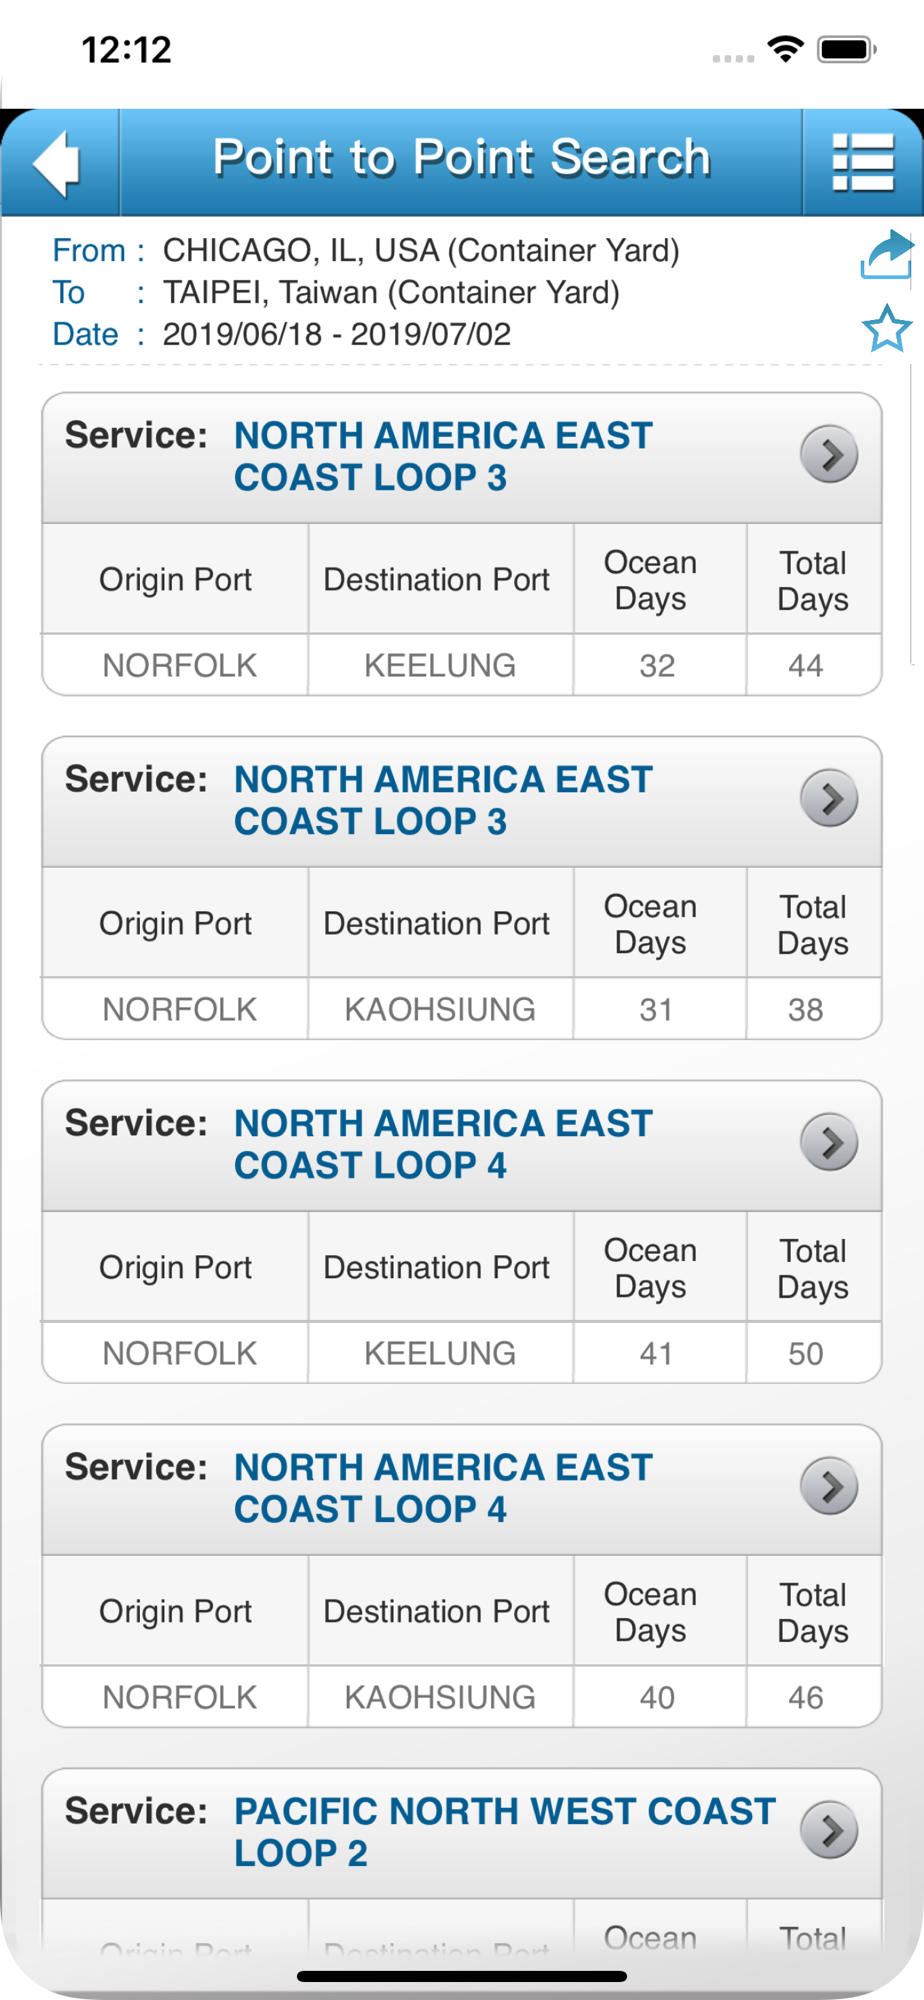Favorite this search with the star icon
Image resolution: width=924 pixels, height=2000 pixels.
(x=886, y=329)
